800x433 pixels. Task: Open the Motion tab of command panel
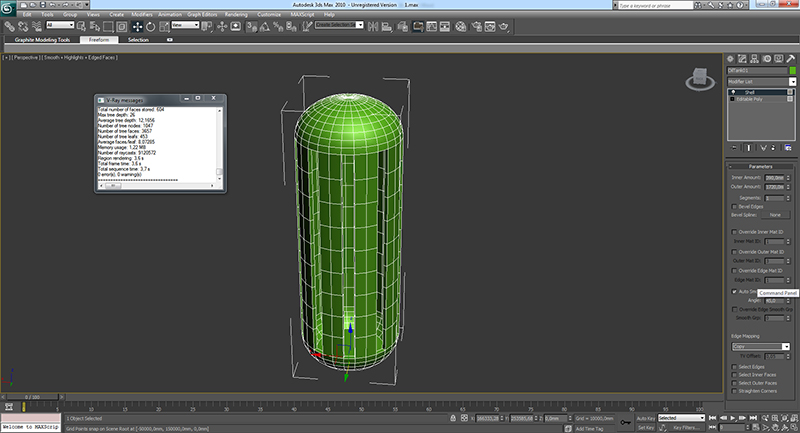(766, 59)
